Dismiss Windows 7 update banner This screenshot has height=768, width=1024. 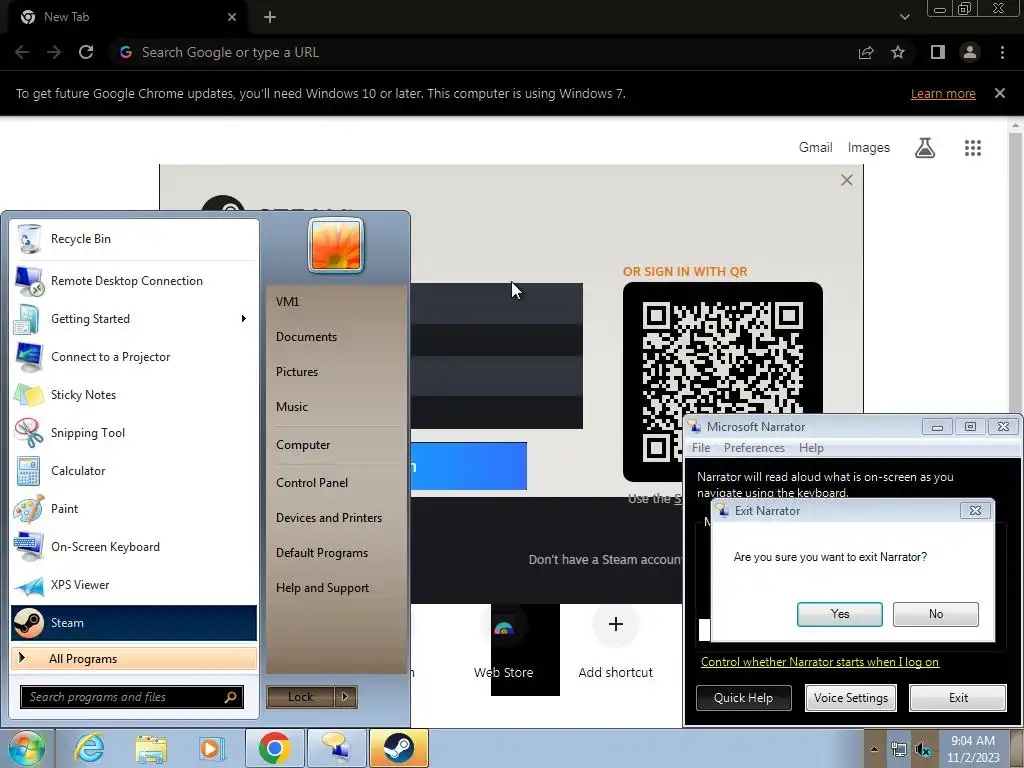(x=1000, y=93)
